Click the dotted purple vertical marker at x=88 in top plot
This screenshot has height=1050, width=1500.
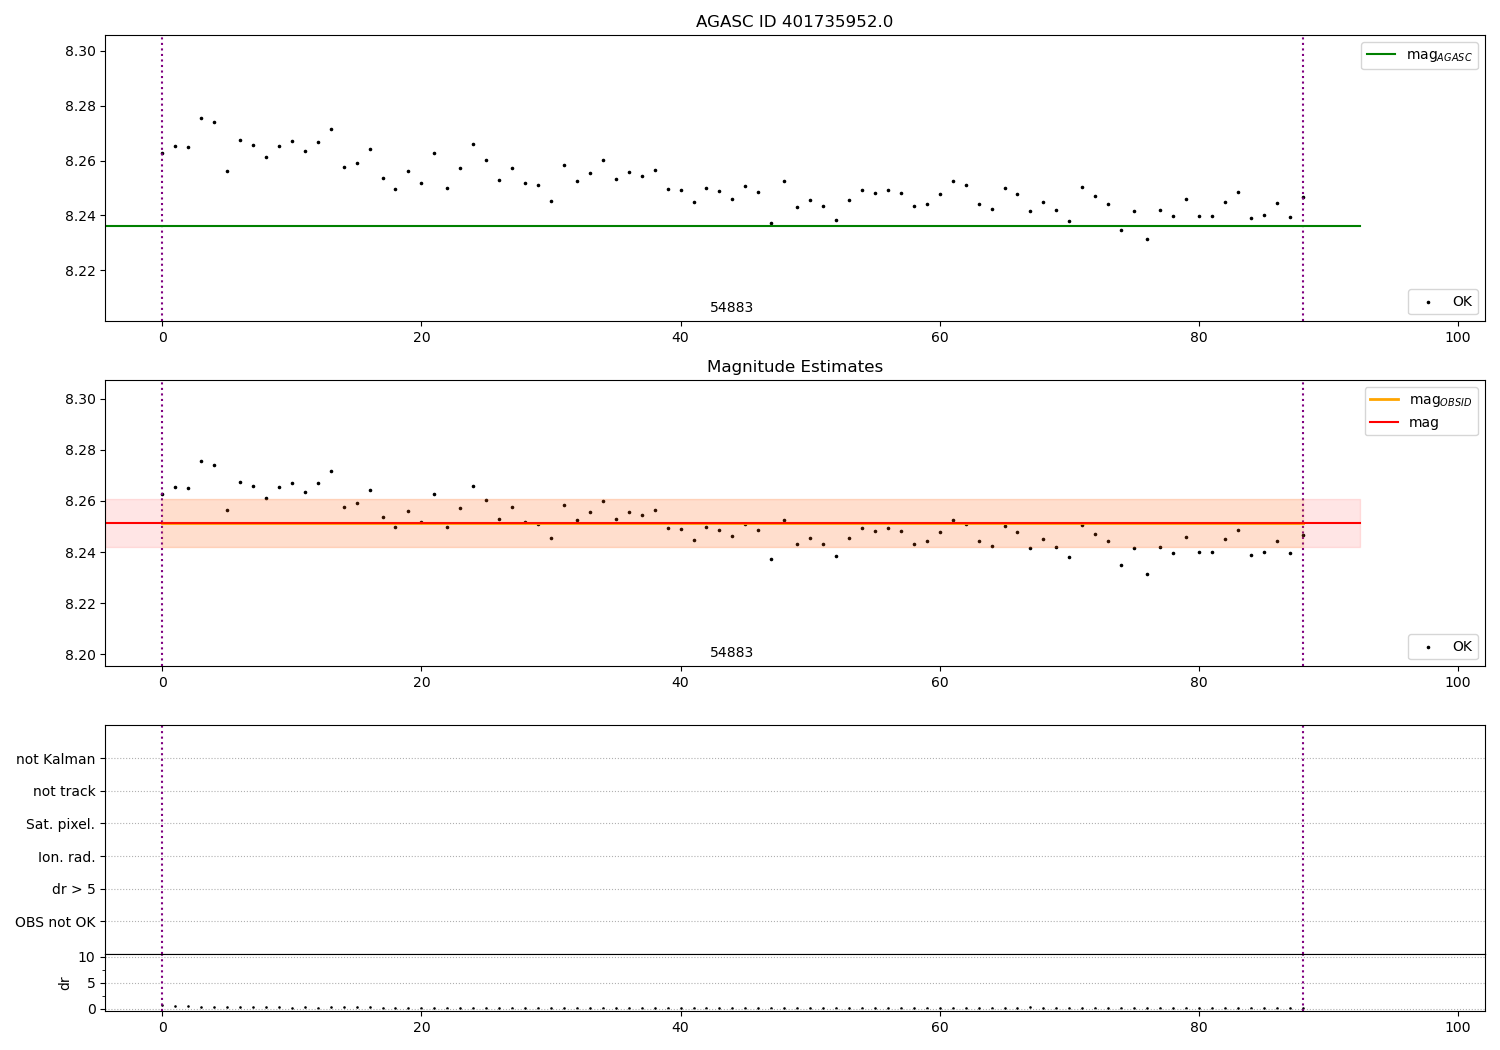point(1303,178)
